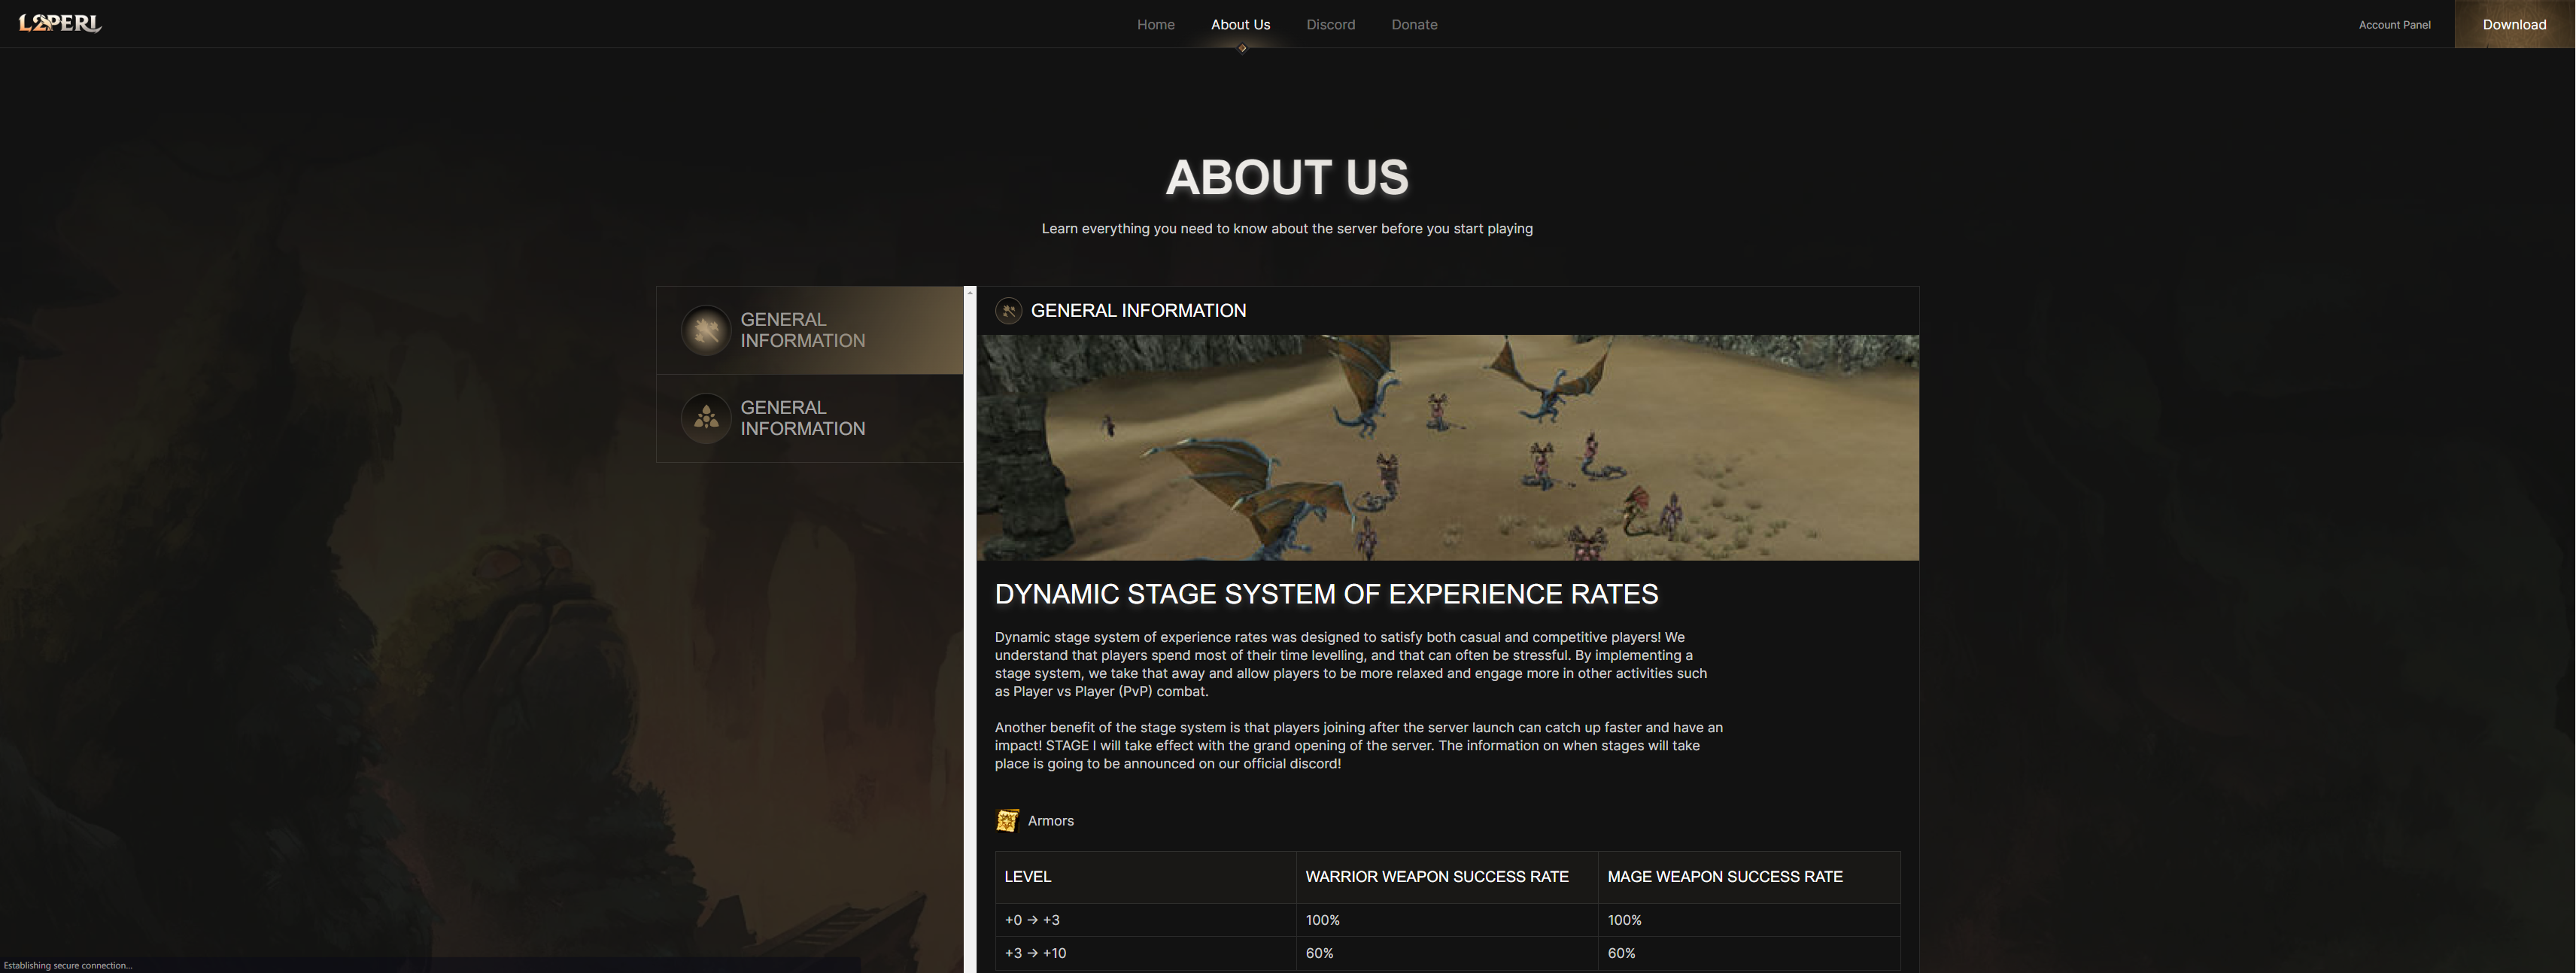Screen dimensions: 2576x973
Task: Go to the Donate page
Action: point(1414,25)
